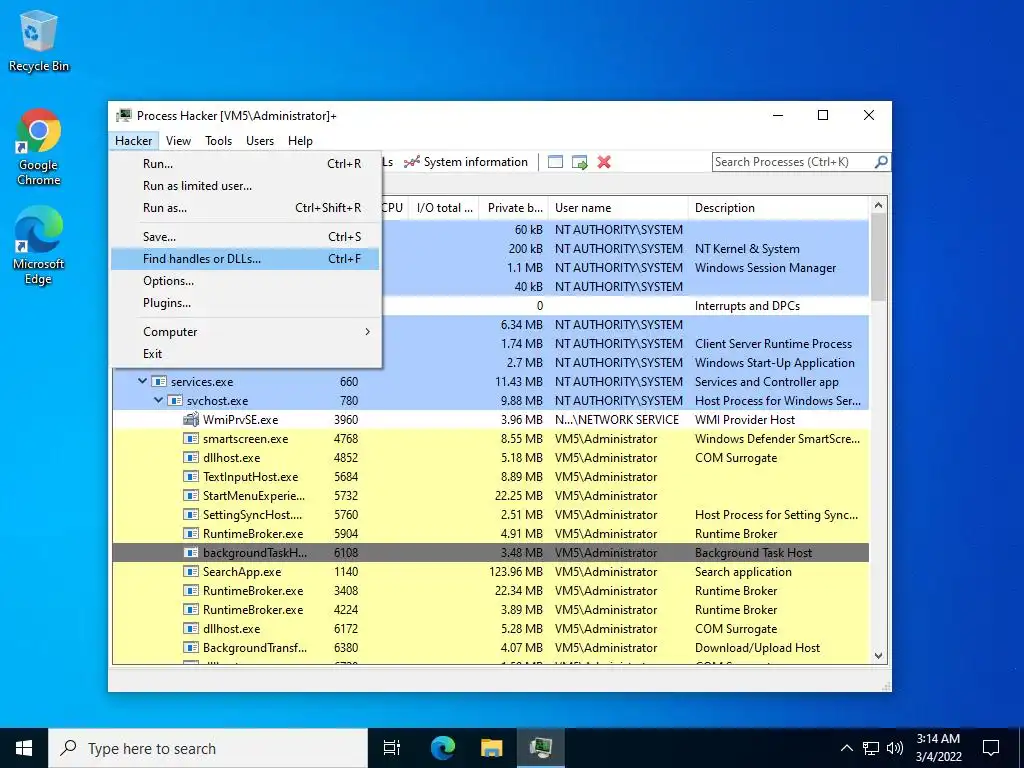
Task: Select the SettingSyncHost.... process row
Action: pos(491,515)
